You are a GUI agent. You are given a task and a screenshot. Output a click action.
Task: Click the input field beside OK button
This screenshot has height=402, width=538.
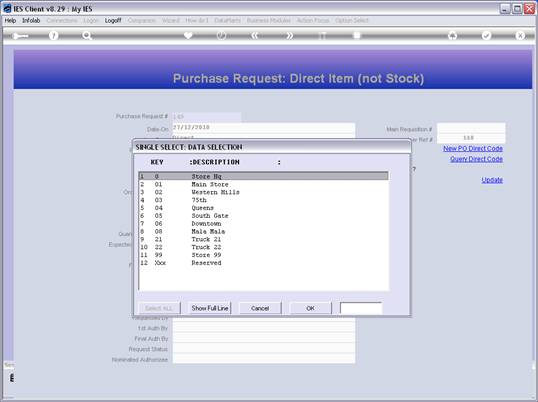point(361,308)
